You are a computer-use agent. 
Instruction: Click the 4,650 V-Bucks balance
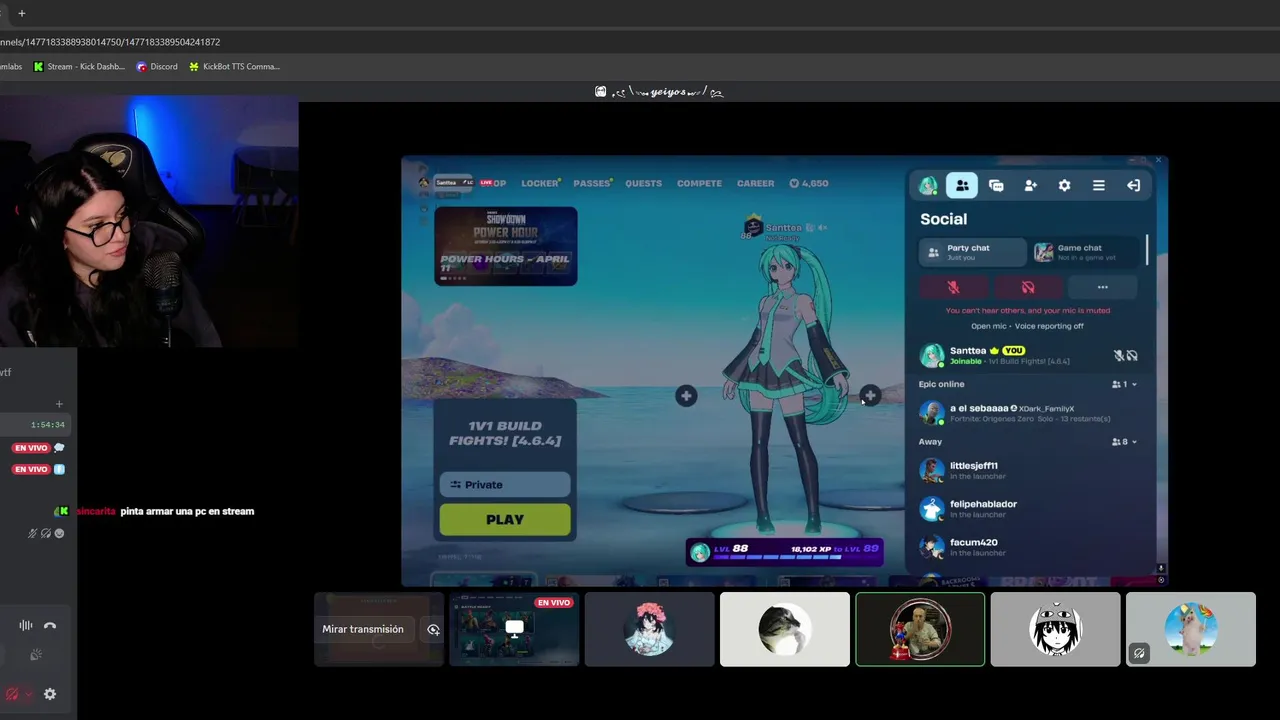coord(808,183)
